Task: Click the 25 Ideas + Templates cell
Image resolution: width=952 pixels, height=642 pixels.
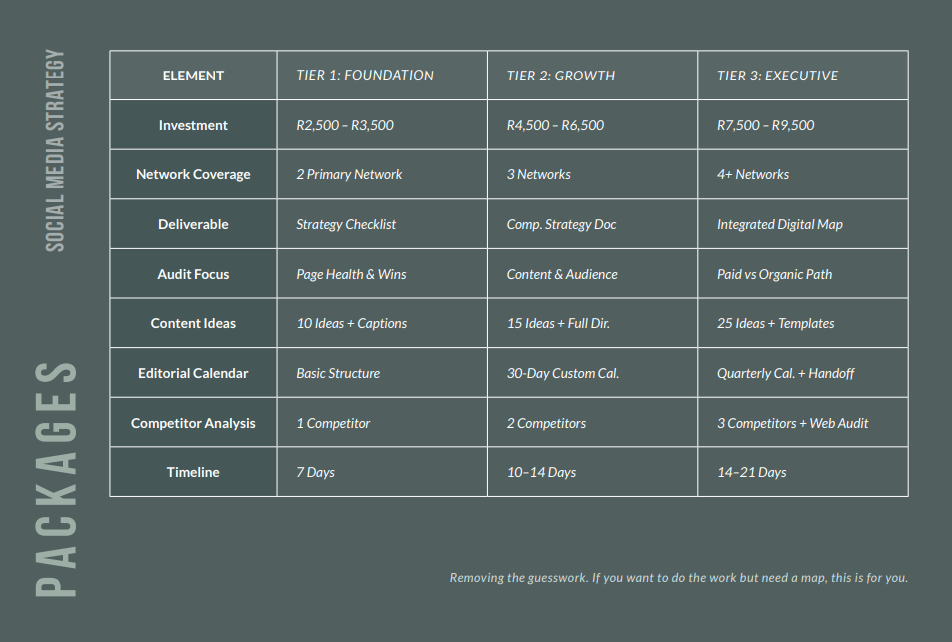Action: (775, 324)
